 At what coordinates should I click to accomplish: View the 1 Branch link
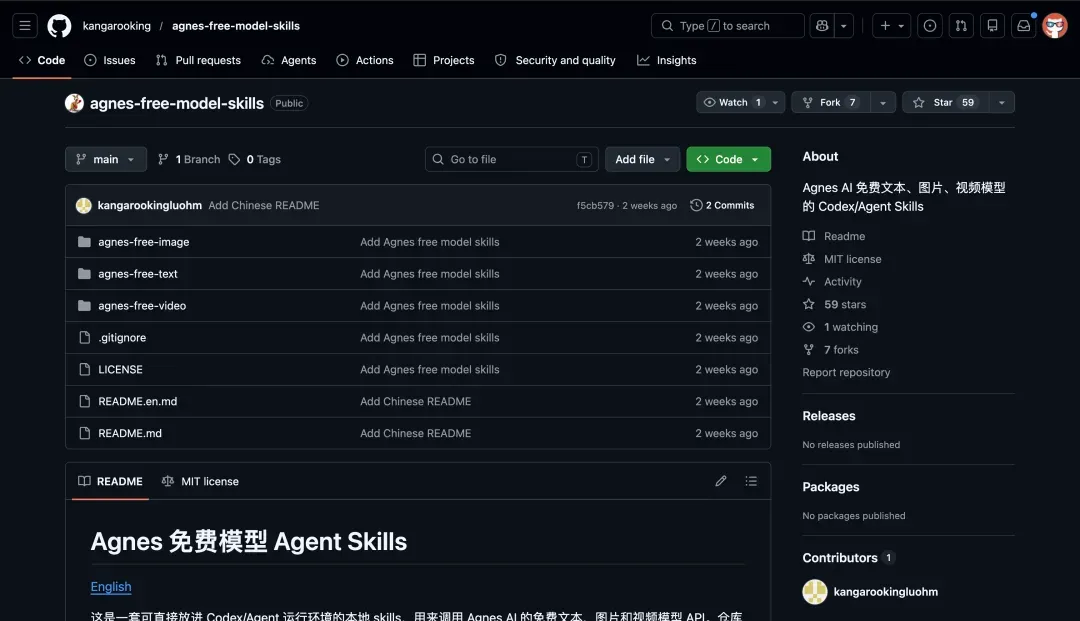click(x=189, y=160)
